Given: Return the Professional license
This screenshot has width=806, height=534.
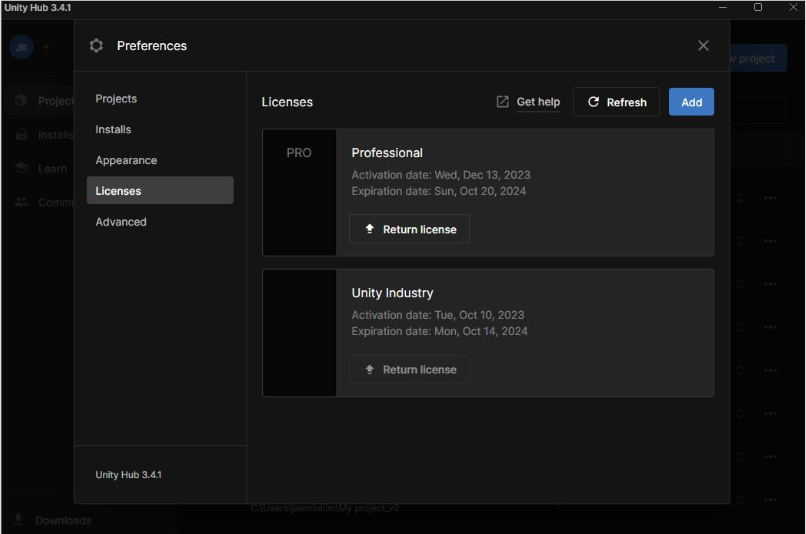Looking at the screenshot, I should point(409,229).
